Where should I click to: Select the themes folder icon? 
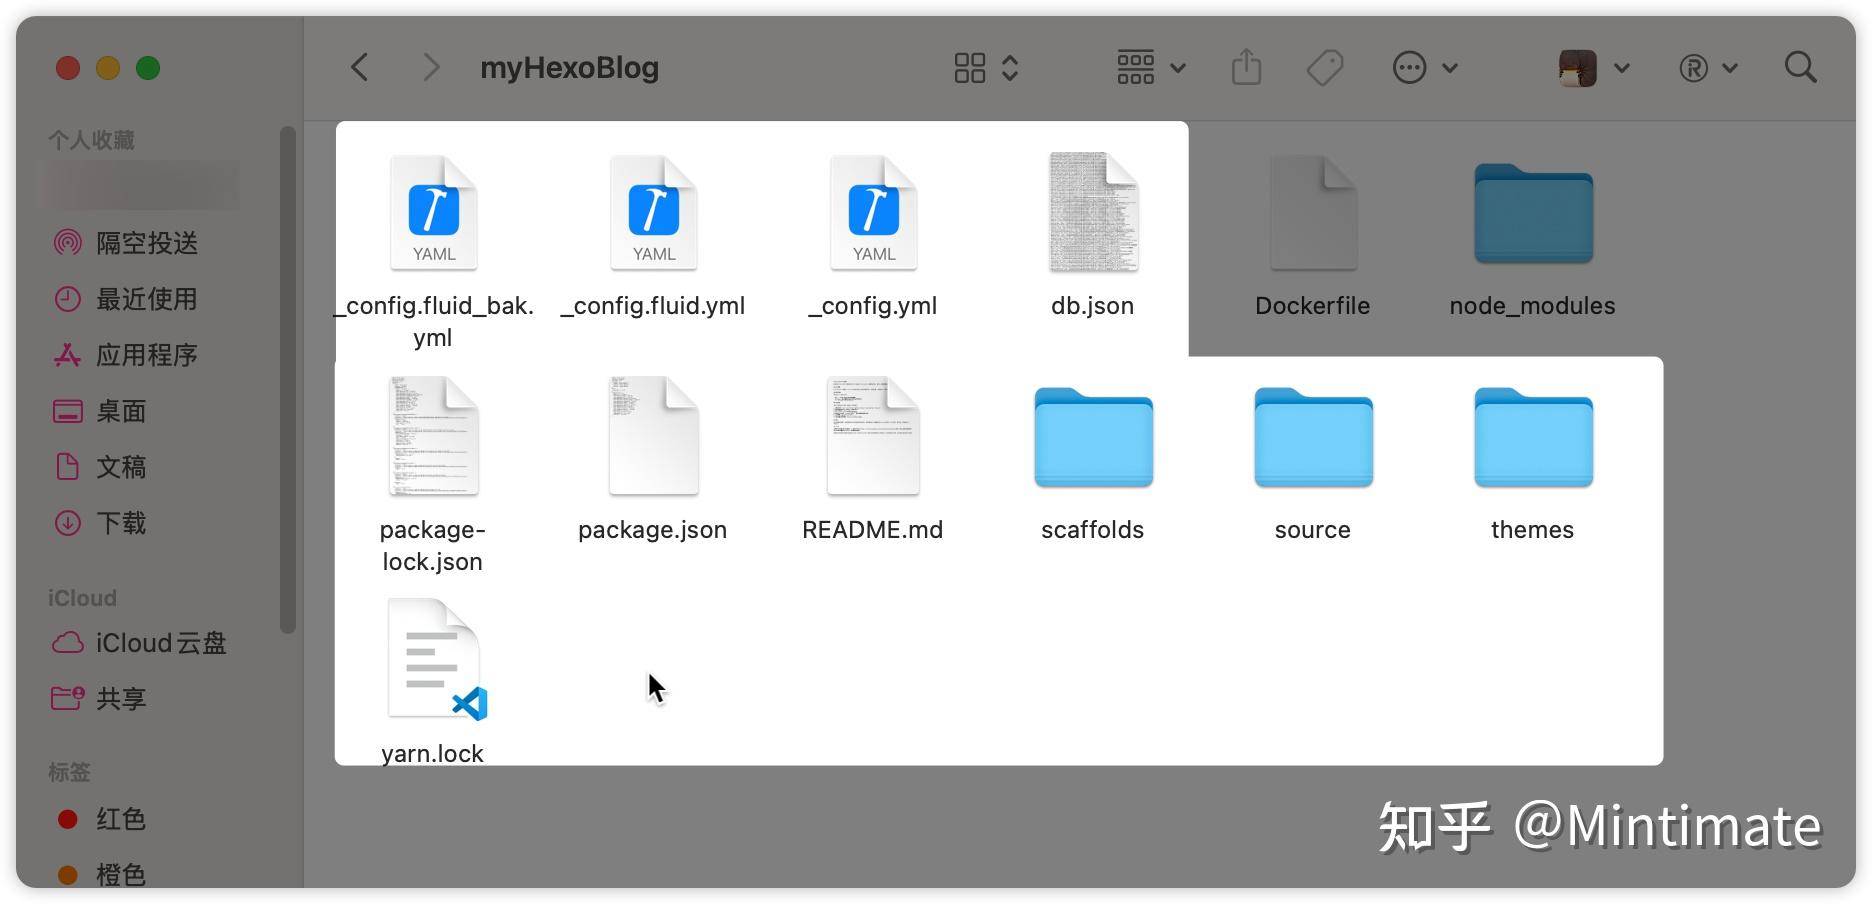click(x=1533, y=438)
